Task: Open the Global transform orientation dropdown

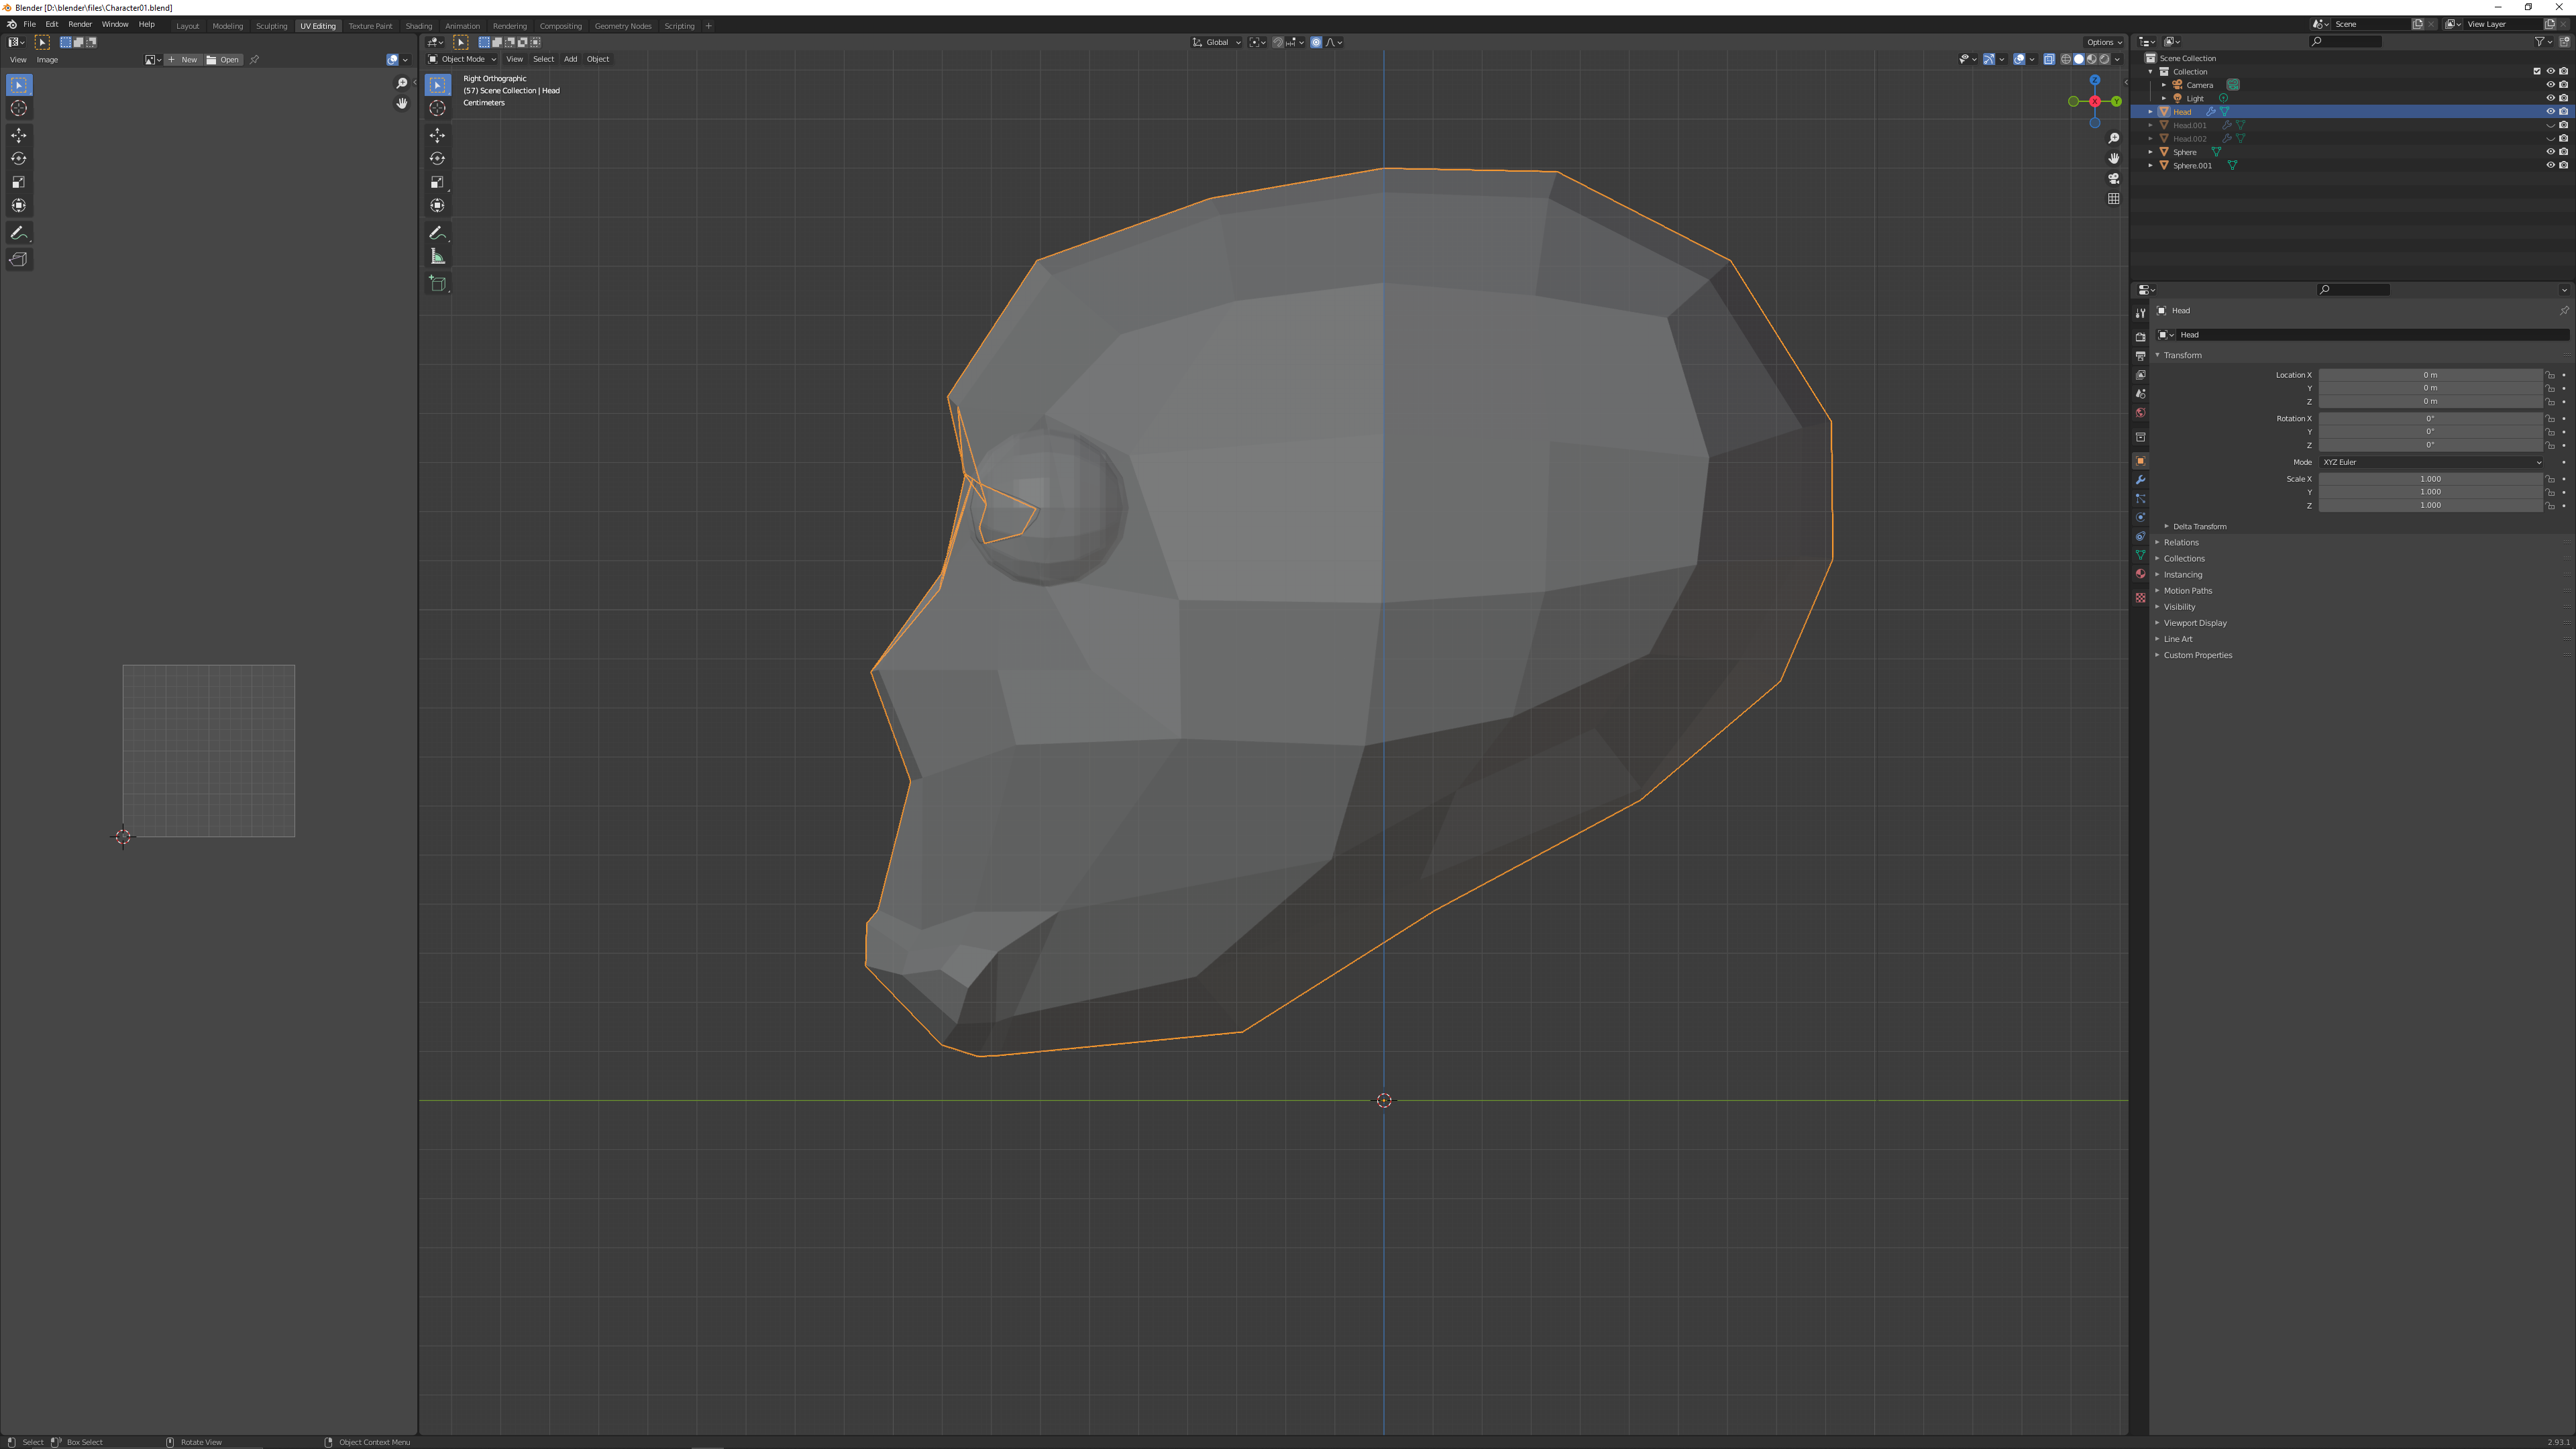Action: click(1216, 42)
